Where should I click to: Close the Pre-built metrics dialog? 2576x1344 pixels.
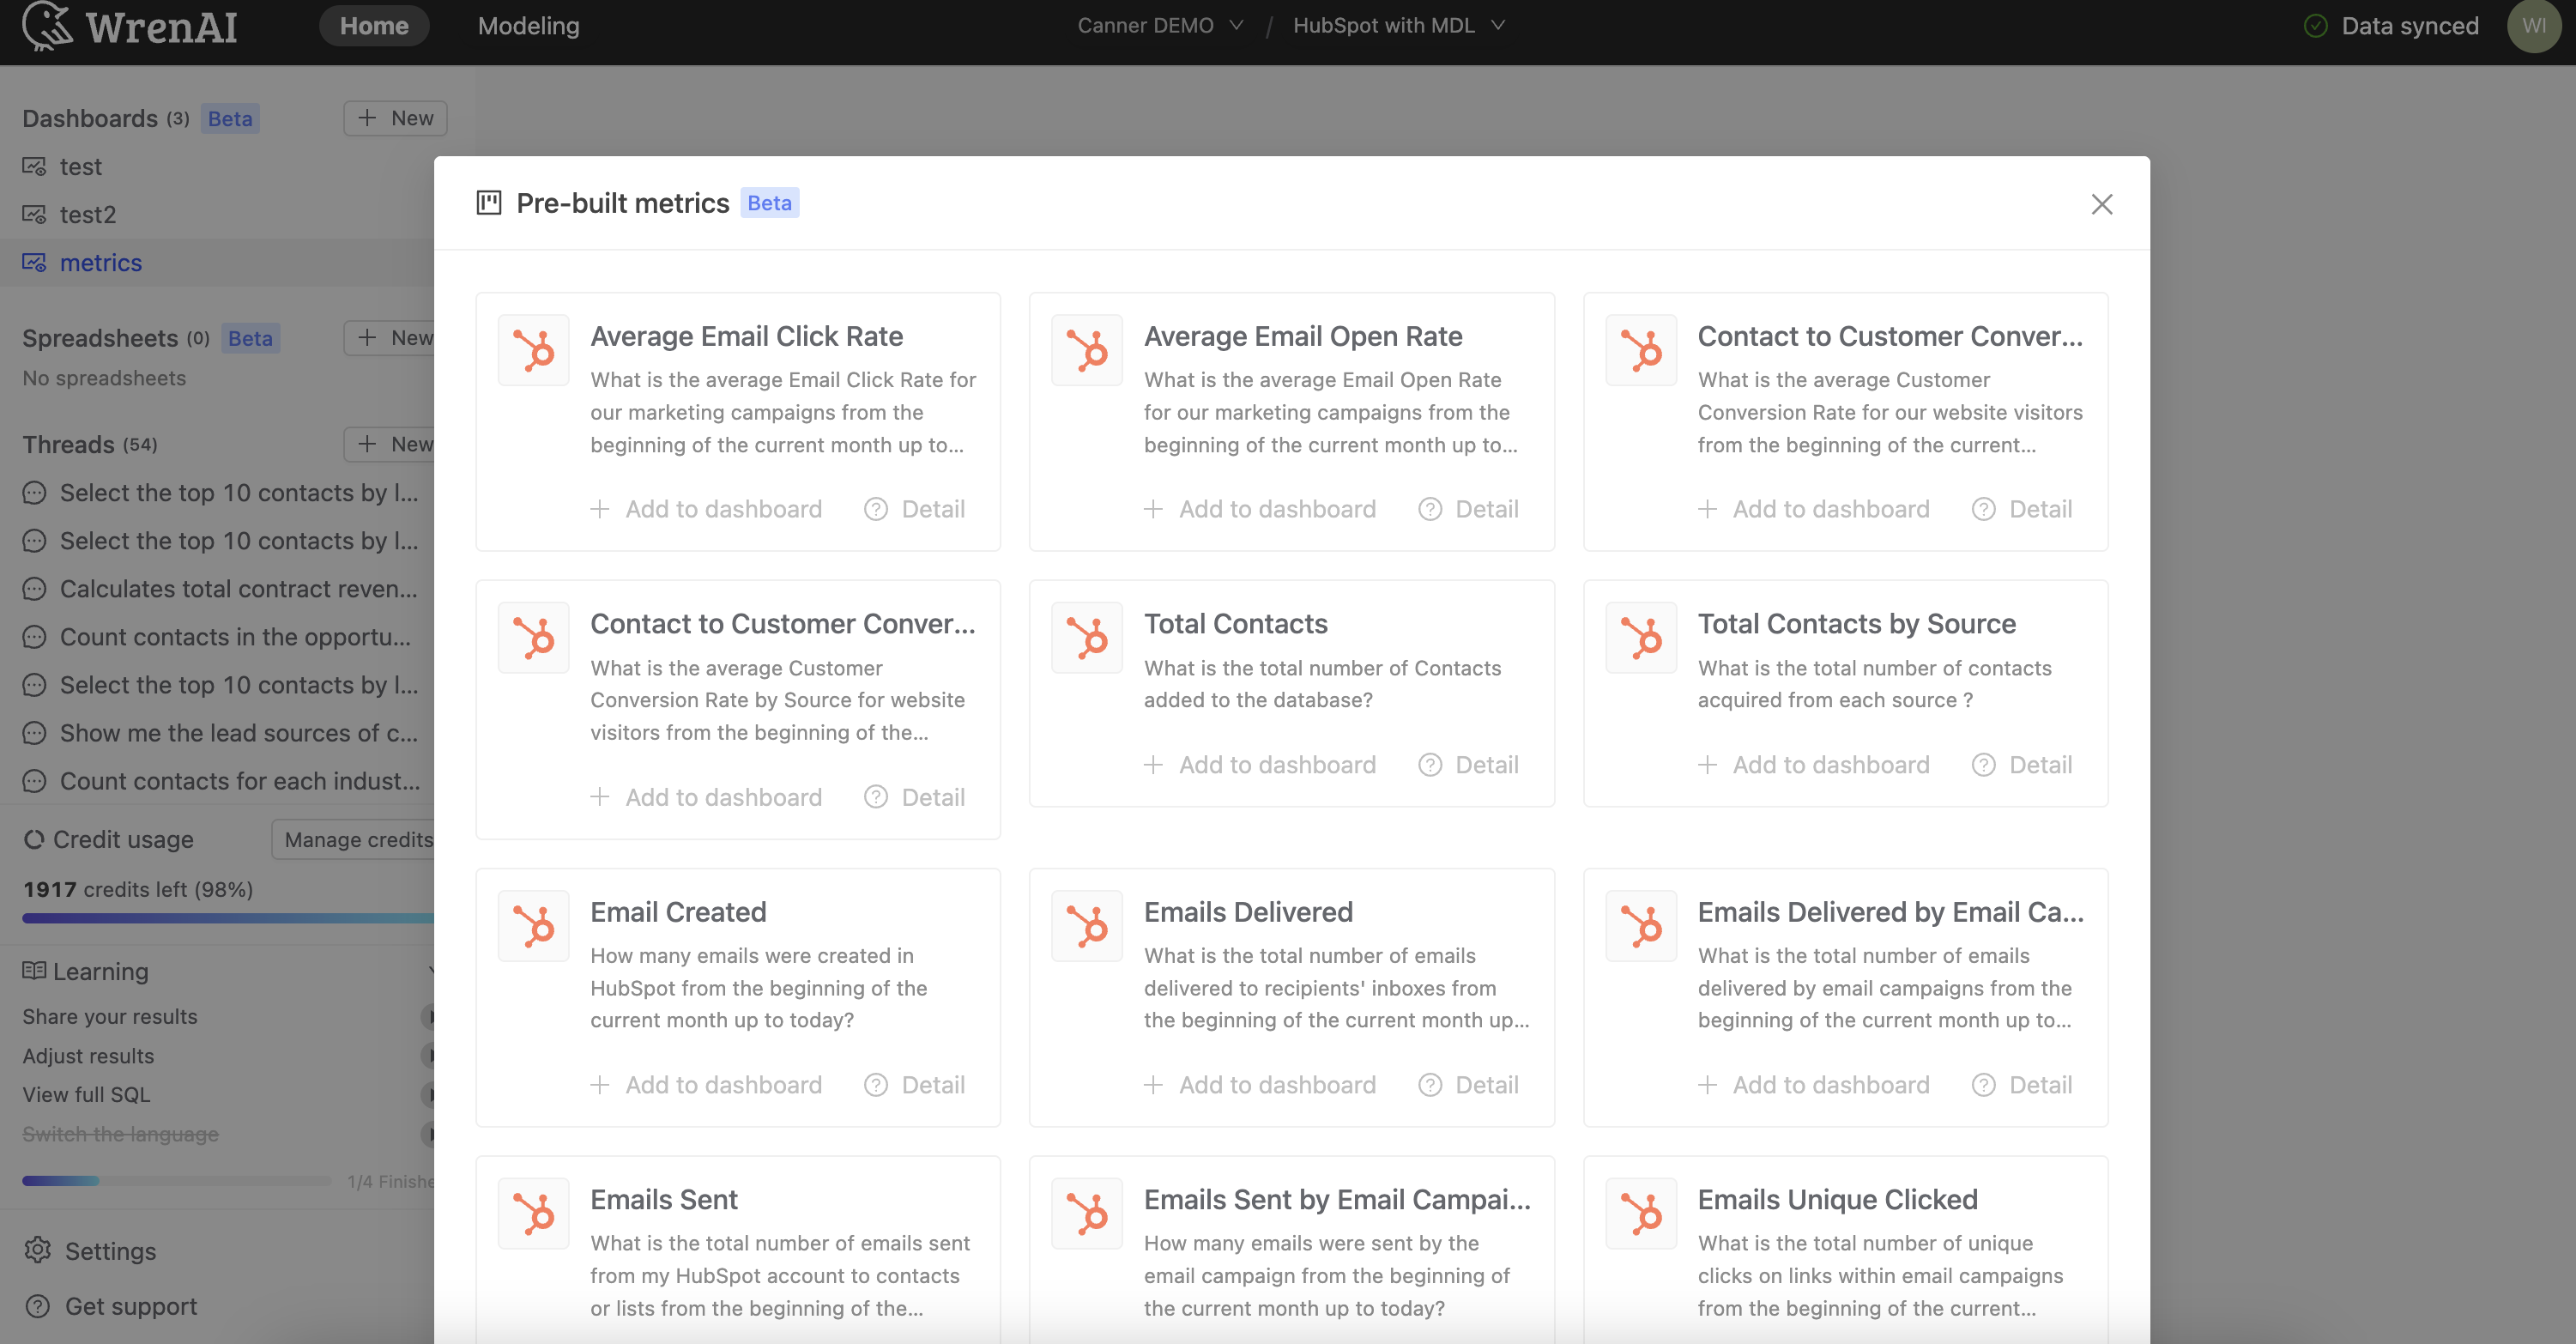(2102, 204)
